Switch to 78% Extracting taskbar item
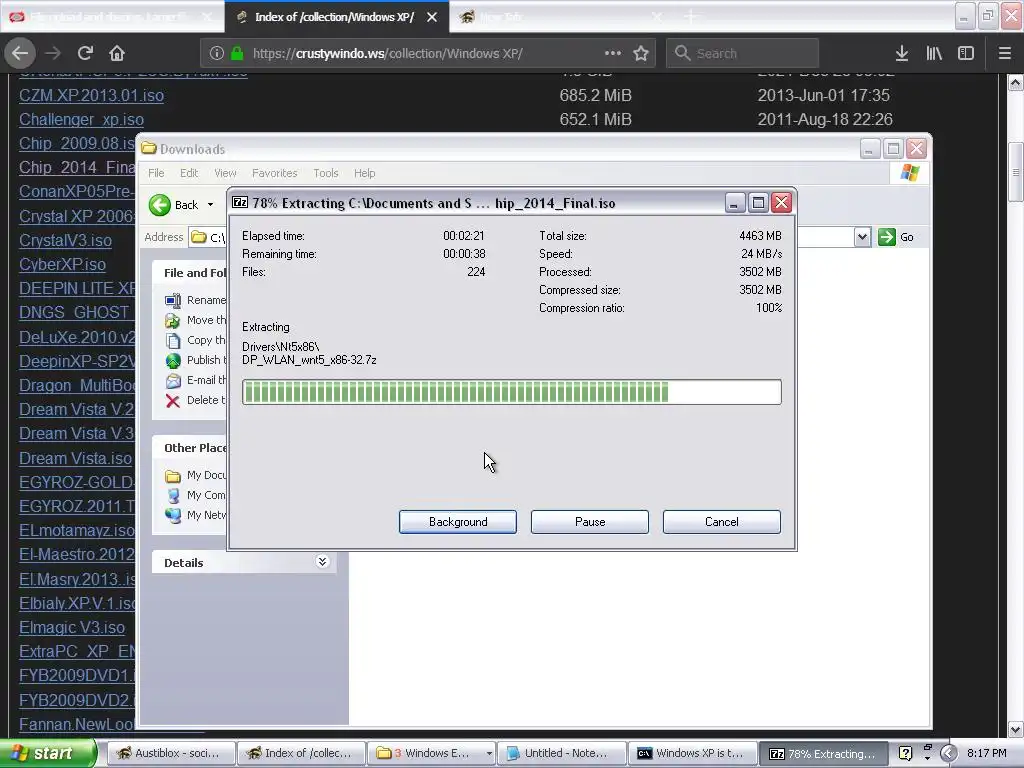The image size is (1024, 768). (x=823, y=753)
